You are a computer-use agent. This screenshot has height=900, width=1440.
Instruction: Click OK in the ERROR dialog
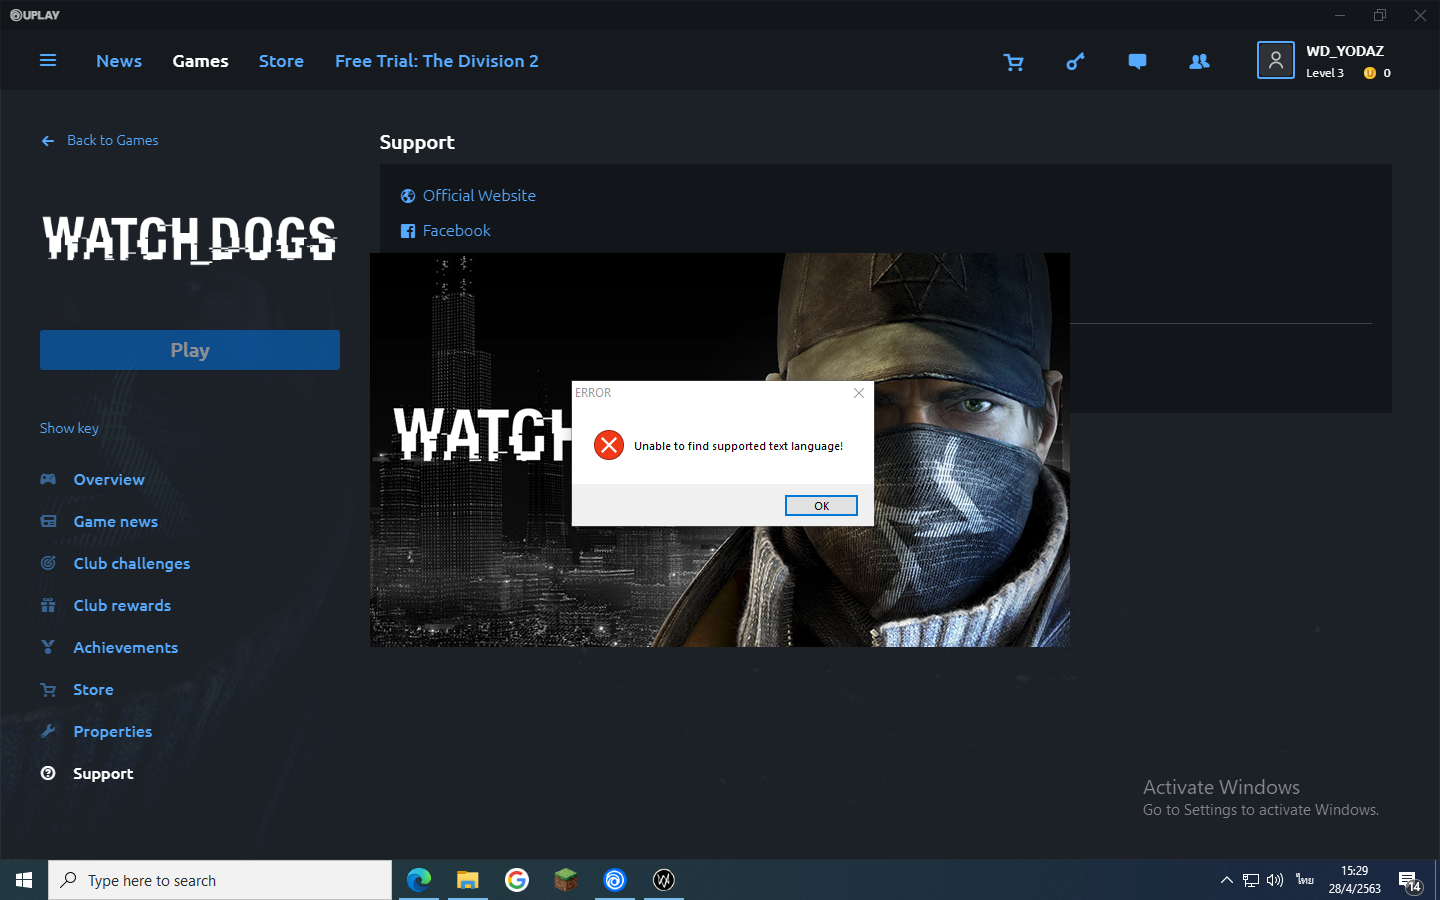821,506
